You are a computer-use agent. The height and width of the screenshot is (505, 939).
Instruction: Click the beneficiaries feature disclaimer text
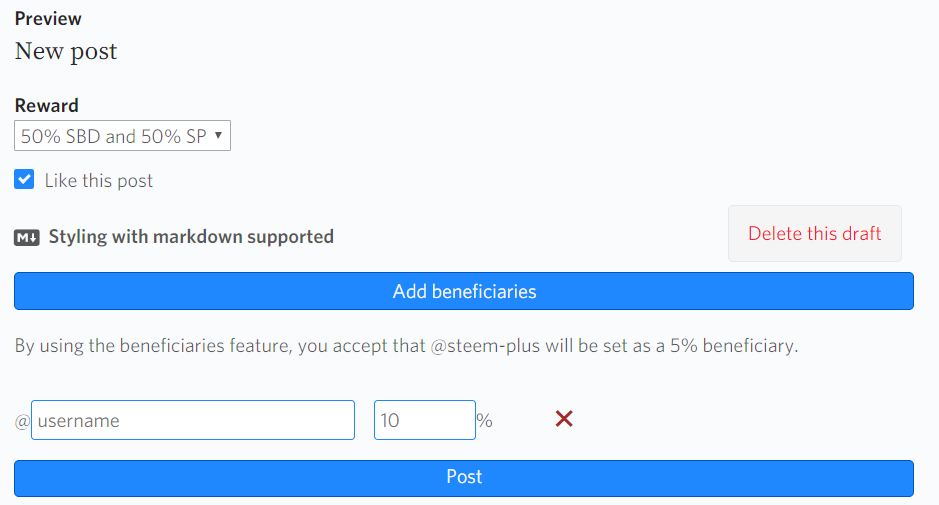pyautogui.click(x=250, y=347)
